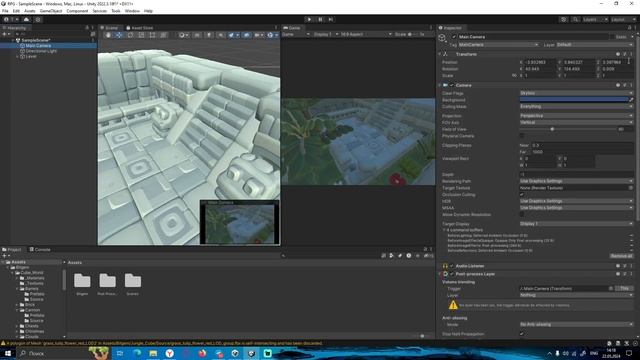Select the Move tool in Scene toolbar

pyautogui.click(x=119, y=36)
